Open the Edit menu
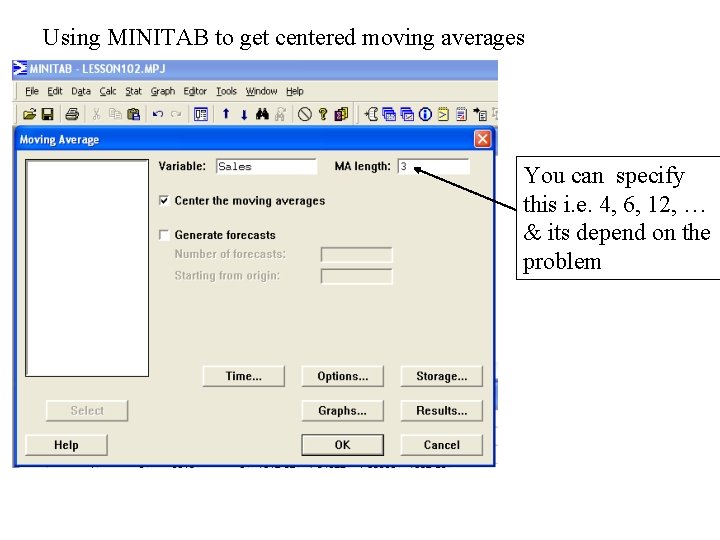This screenshot has height=540, width=720. tap(55, 91)
